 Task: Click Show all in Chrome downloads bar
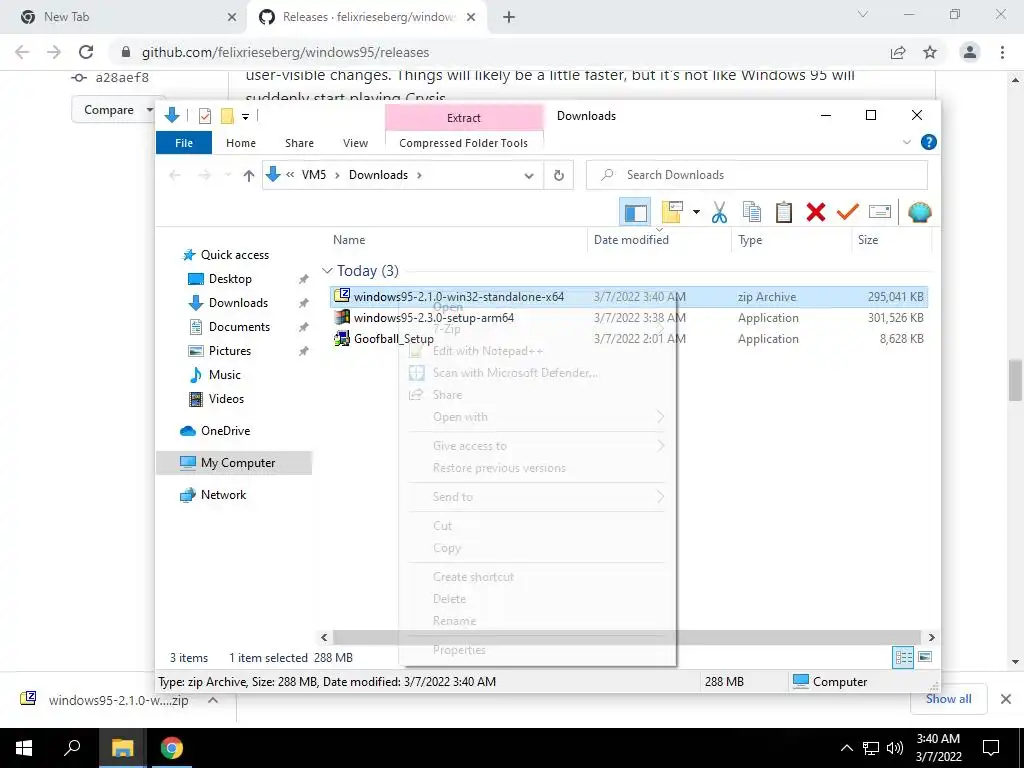coord(948,699)
